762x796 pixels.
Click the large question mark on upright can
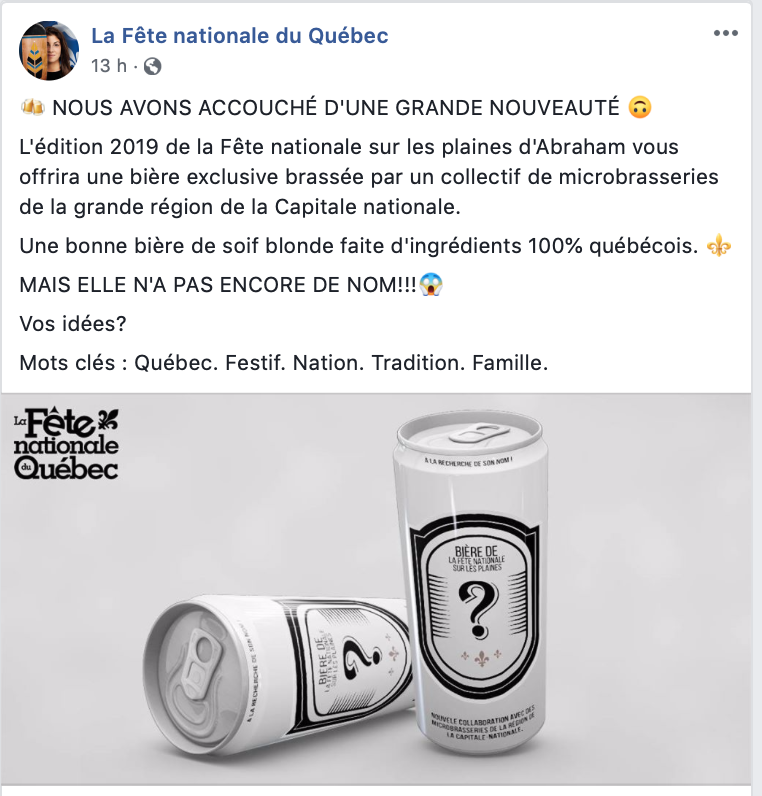point(477,610)
